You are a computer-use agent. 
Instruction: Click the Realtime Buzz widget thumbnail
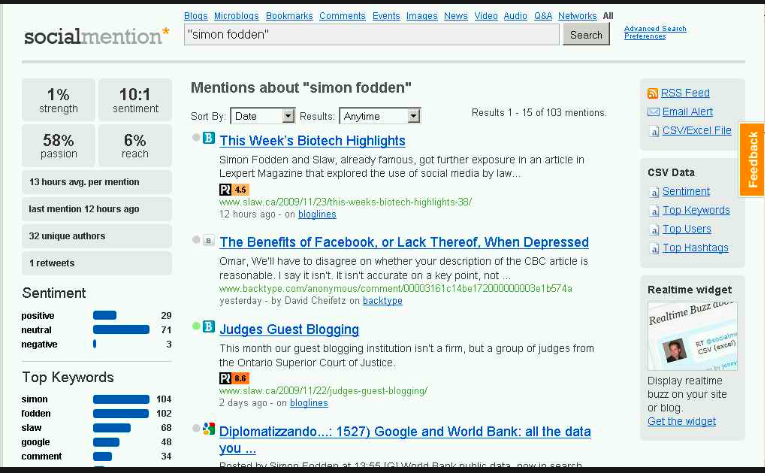pyautogui.click(x=692, y=336)
